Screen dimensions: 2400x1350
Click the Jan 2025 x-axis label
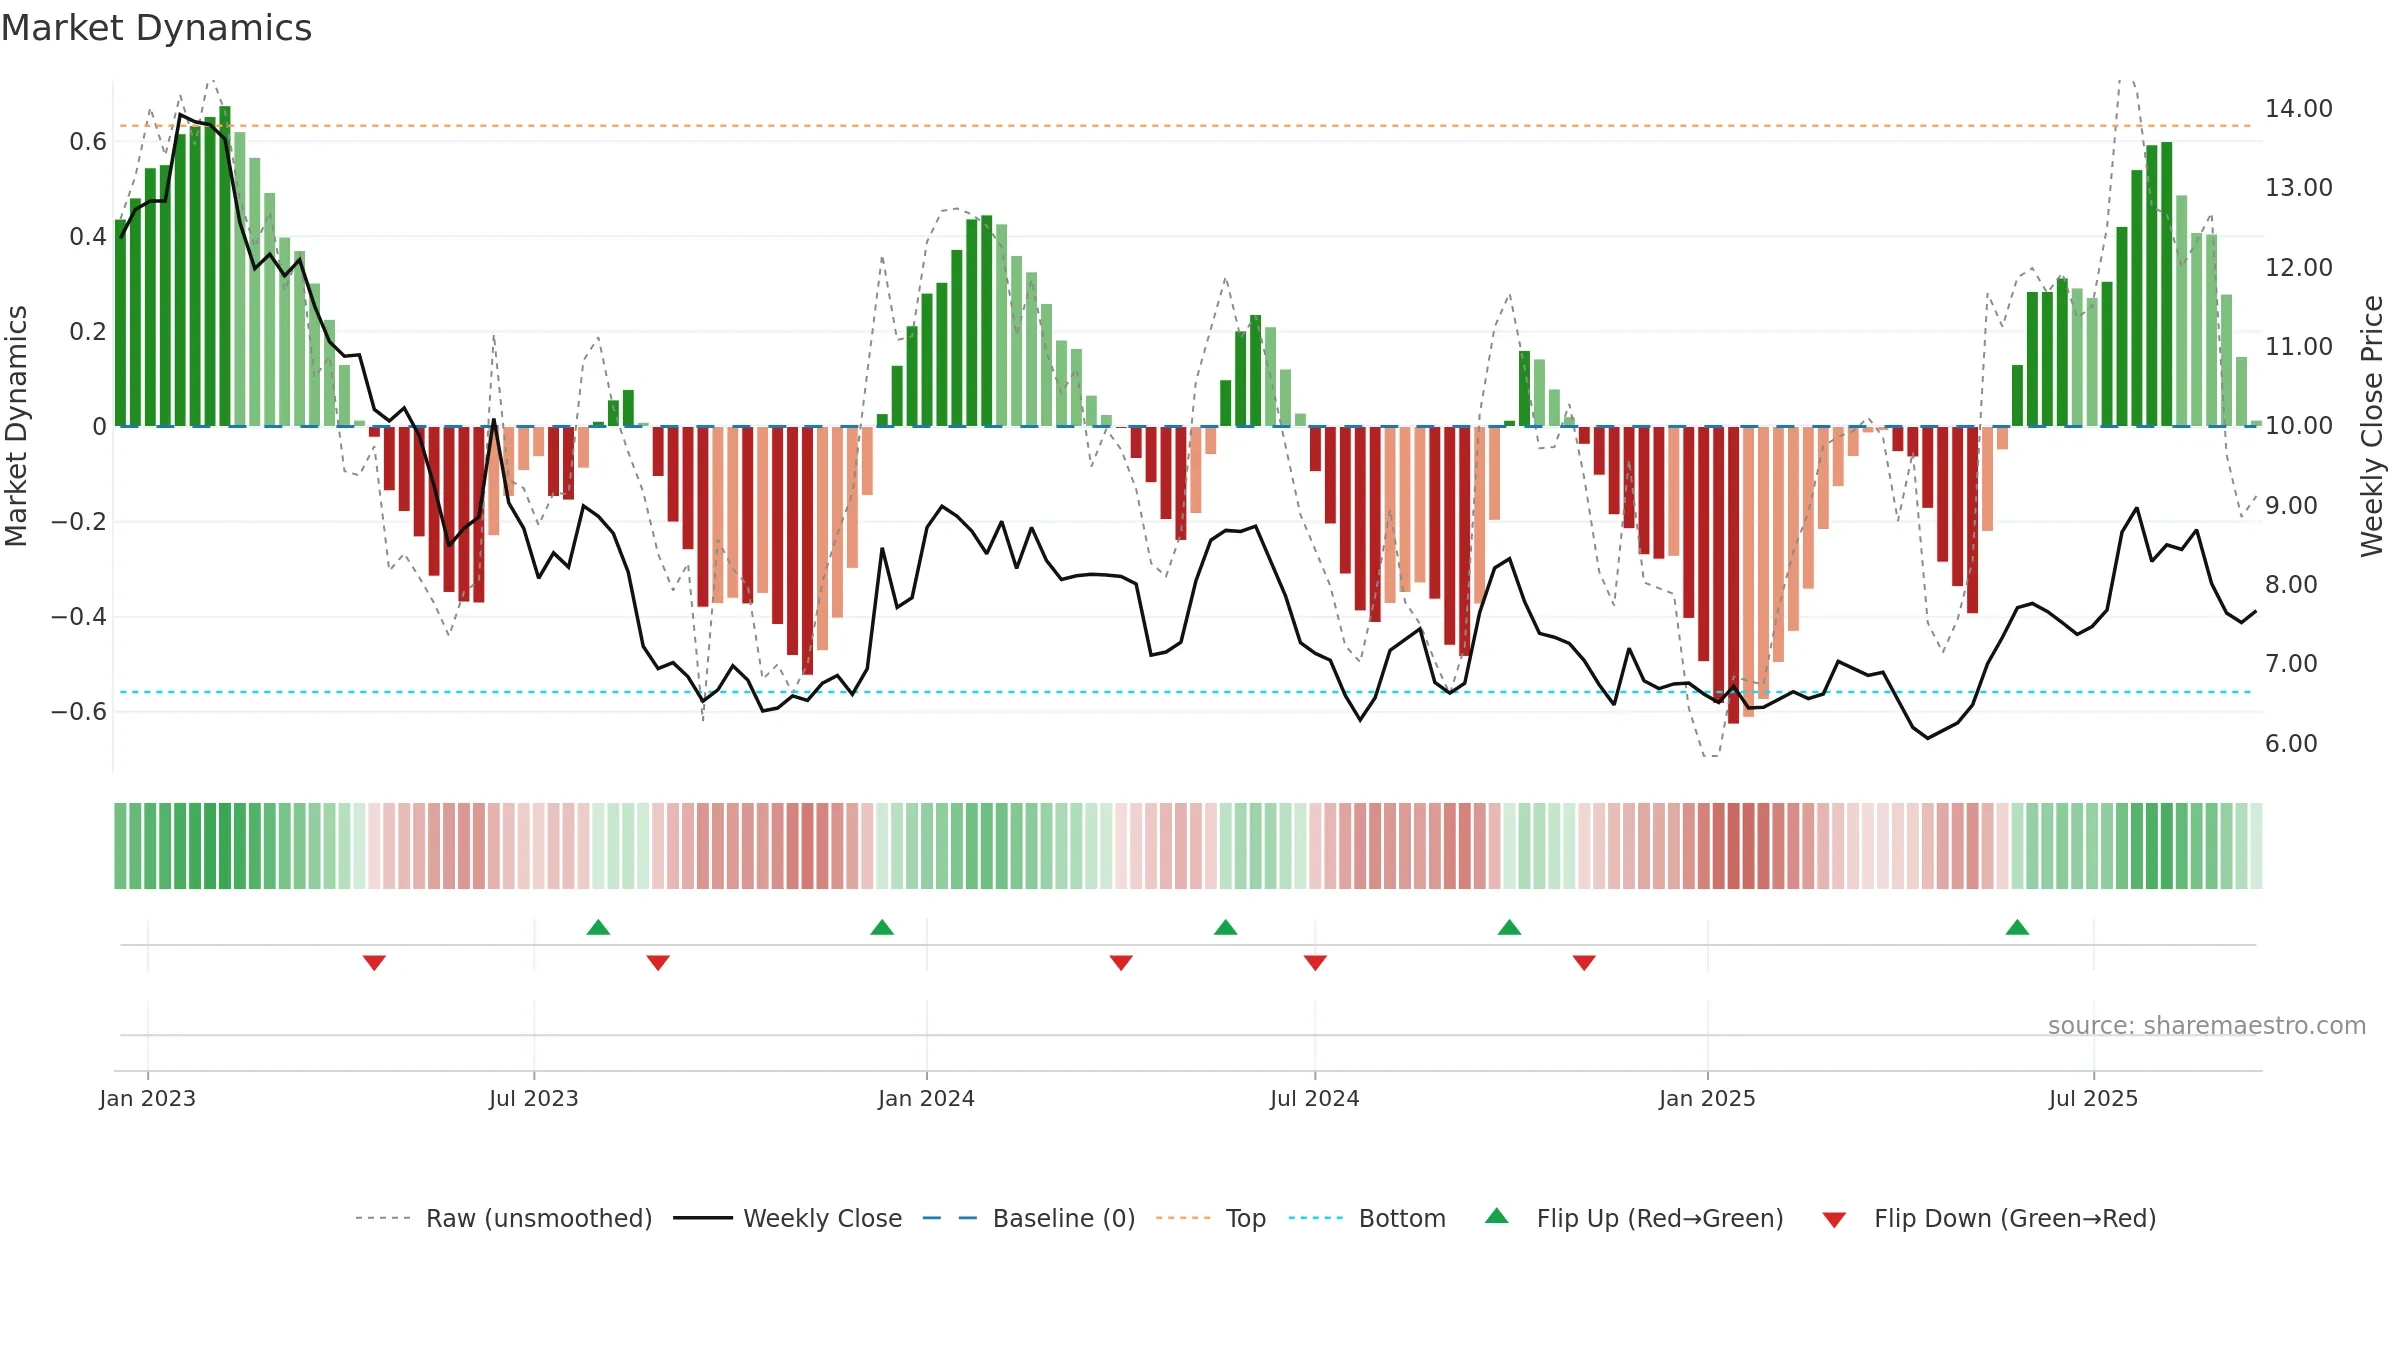[1708, 1098]
